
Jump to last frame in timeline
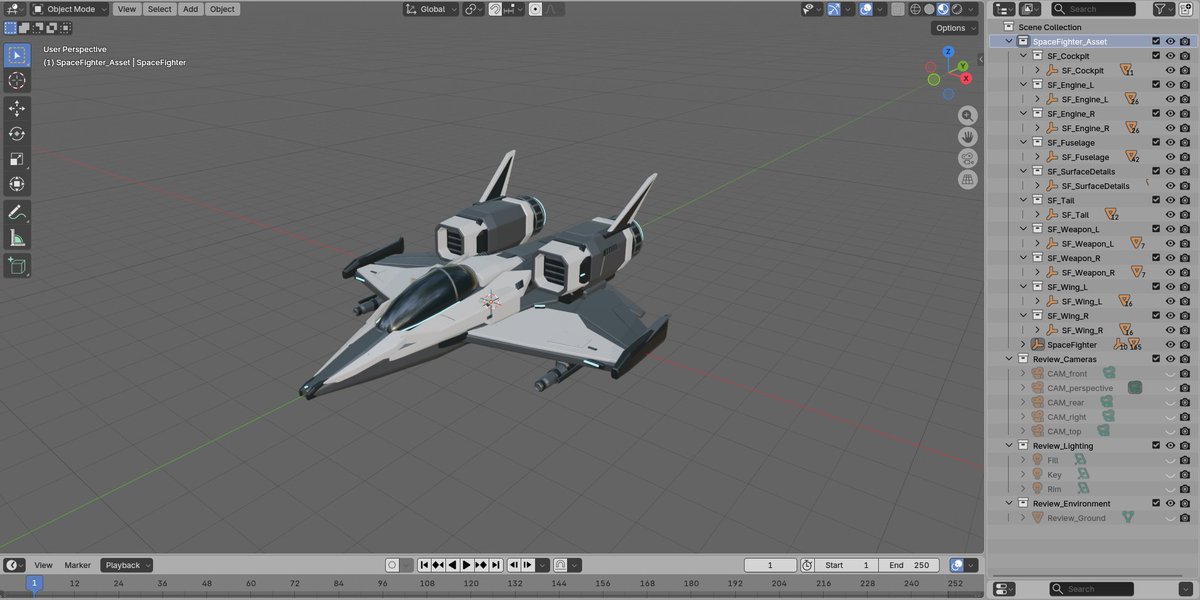tap(496, 565)
